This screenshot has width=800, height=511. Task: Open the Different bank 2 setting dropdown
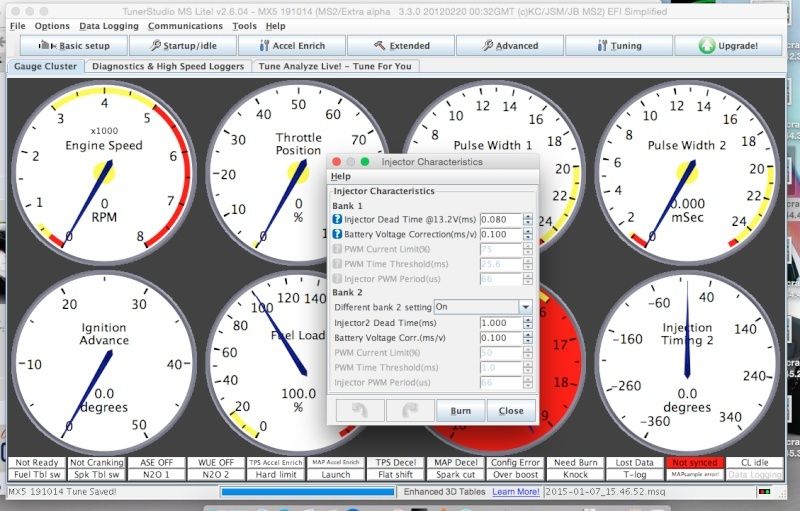coord(483,307)
